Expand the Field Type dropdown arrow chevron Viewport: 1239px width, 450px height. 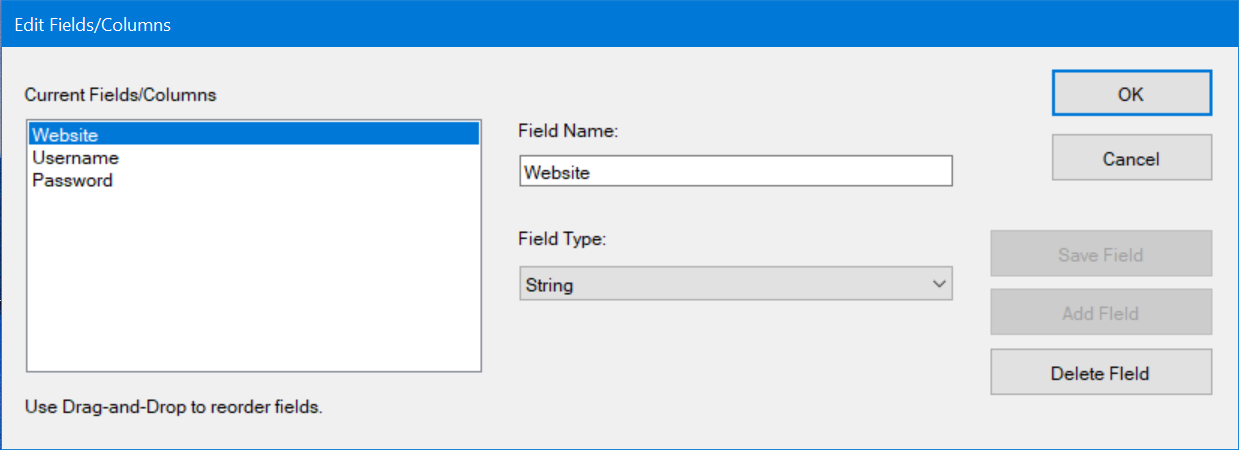939,285
